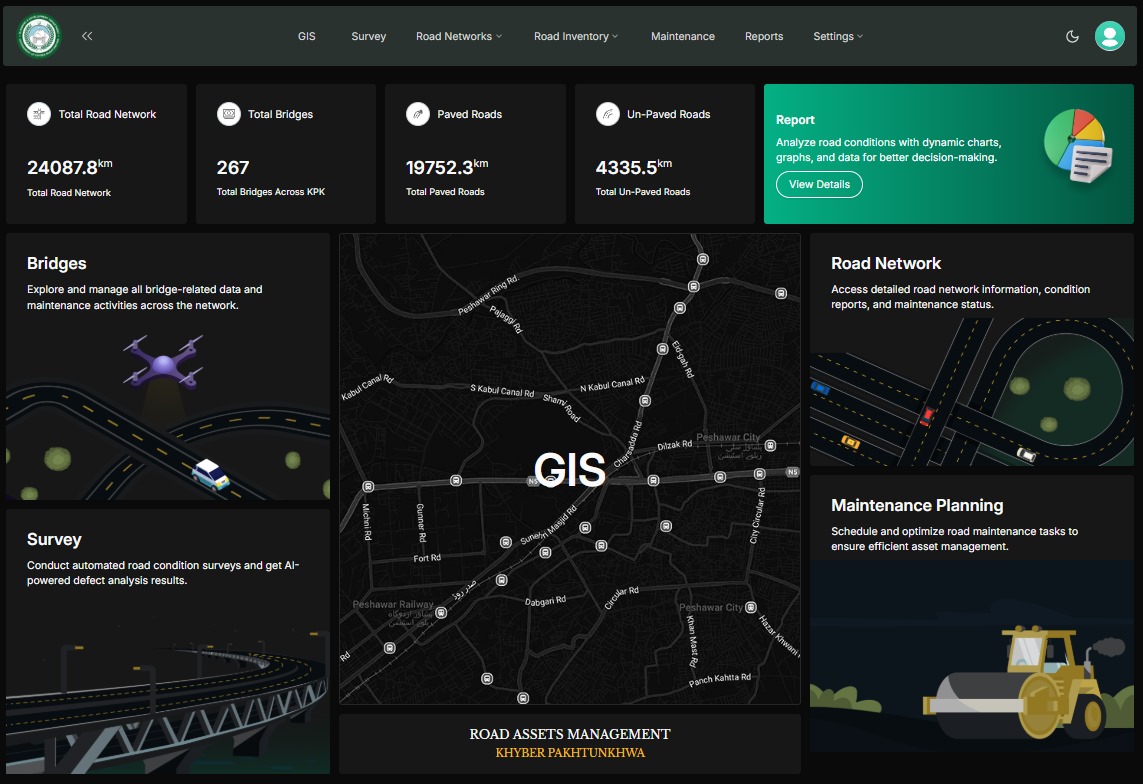
Task: Click the Un-Paved Roads card icon
Action: [x=607, y=114]
